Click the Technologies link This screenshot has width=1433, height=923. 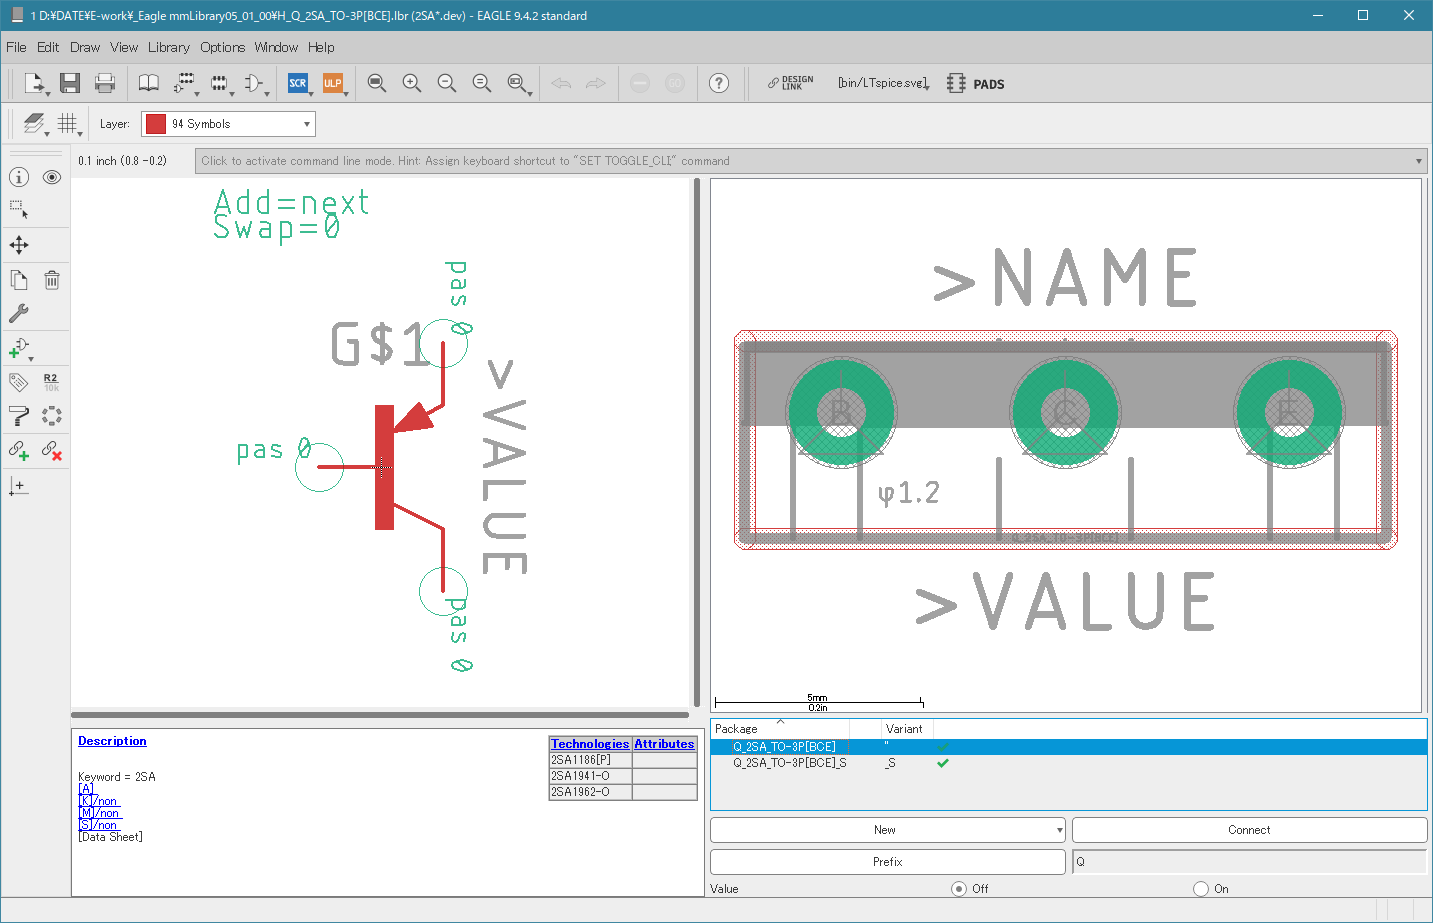click(x=590, y=744)
